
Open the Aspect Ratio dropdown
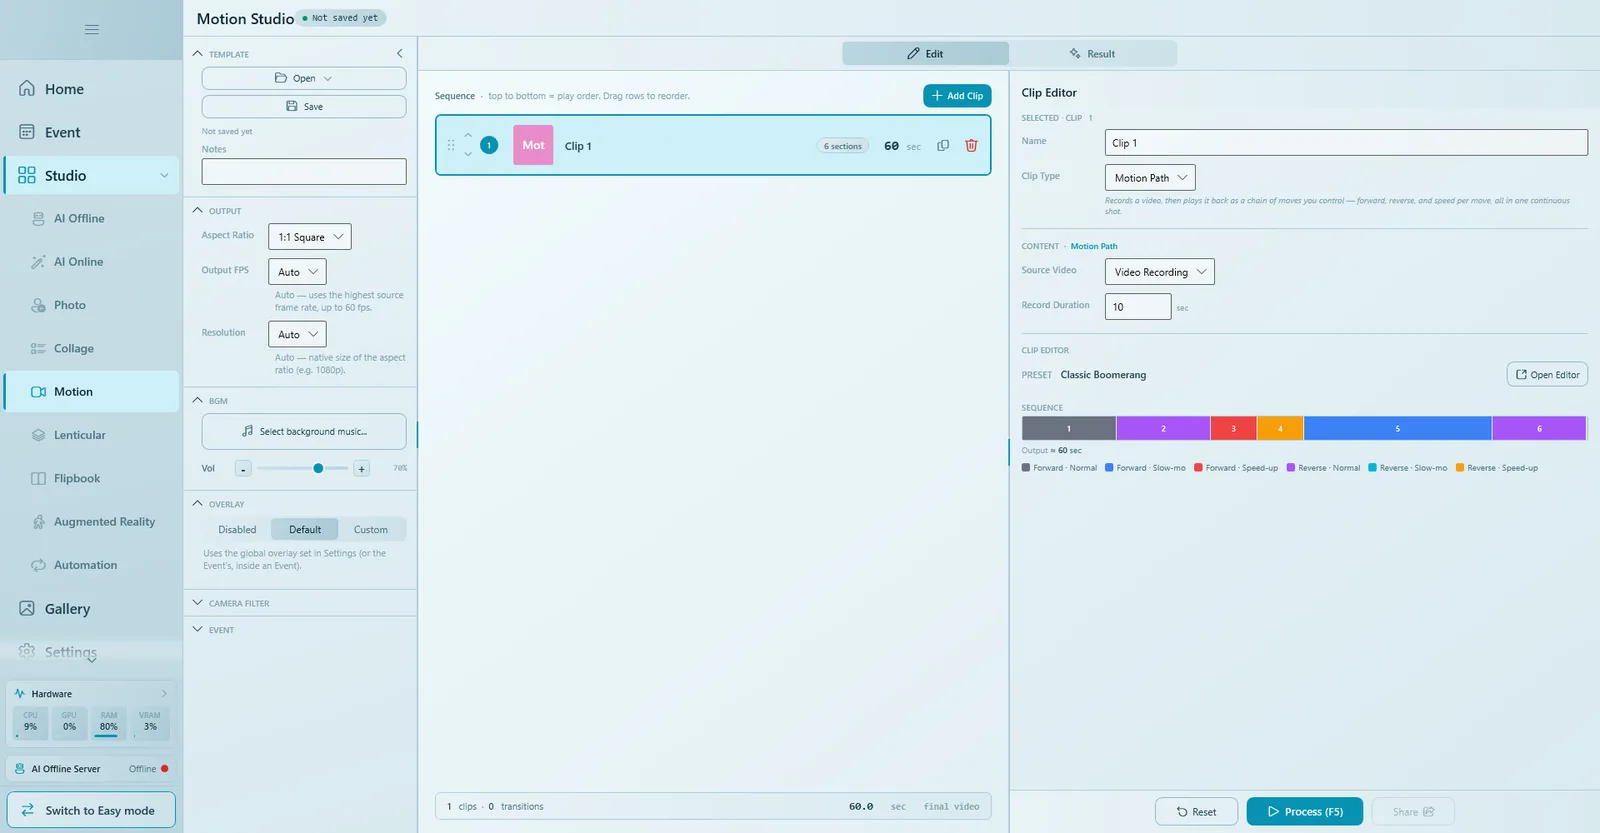310,237
